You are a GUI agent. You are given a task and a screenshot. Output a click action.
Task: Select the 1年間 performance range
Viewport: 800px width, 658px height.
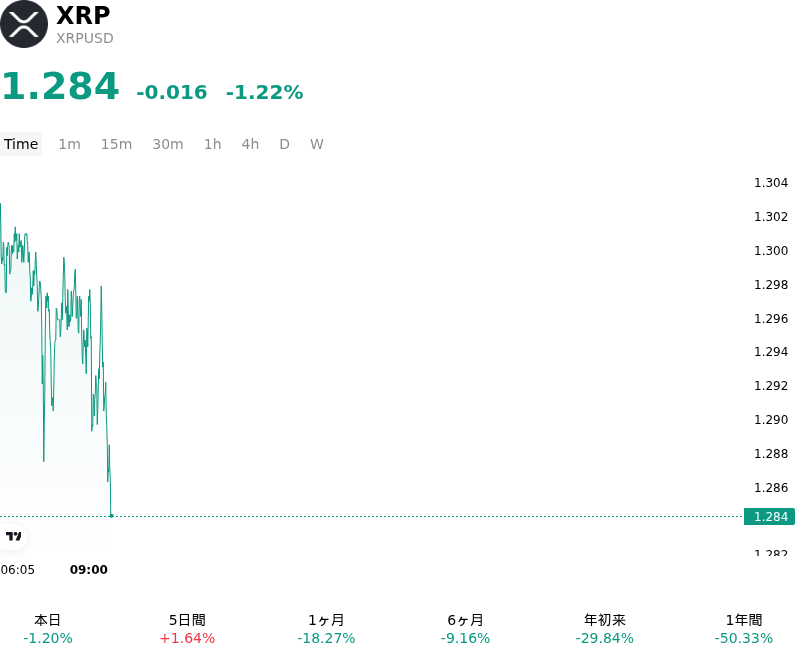744,629
